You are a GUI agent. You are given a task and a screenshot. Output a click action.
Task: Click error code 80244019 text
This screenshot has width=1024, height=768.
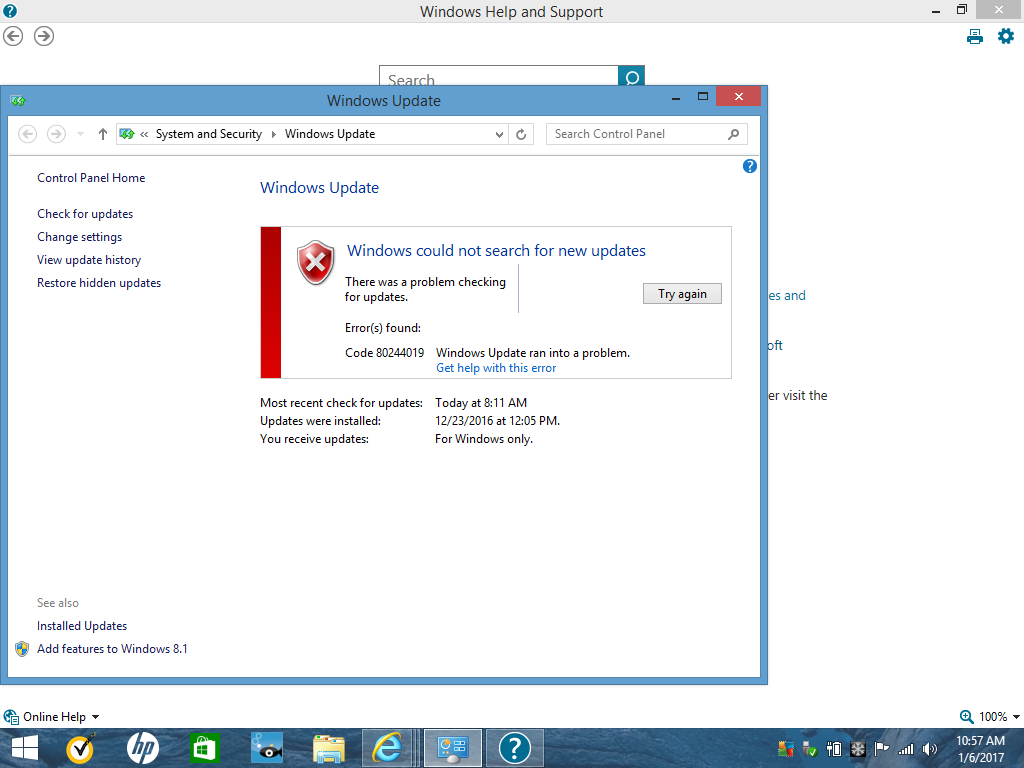[x=385, y=353]
